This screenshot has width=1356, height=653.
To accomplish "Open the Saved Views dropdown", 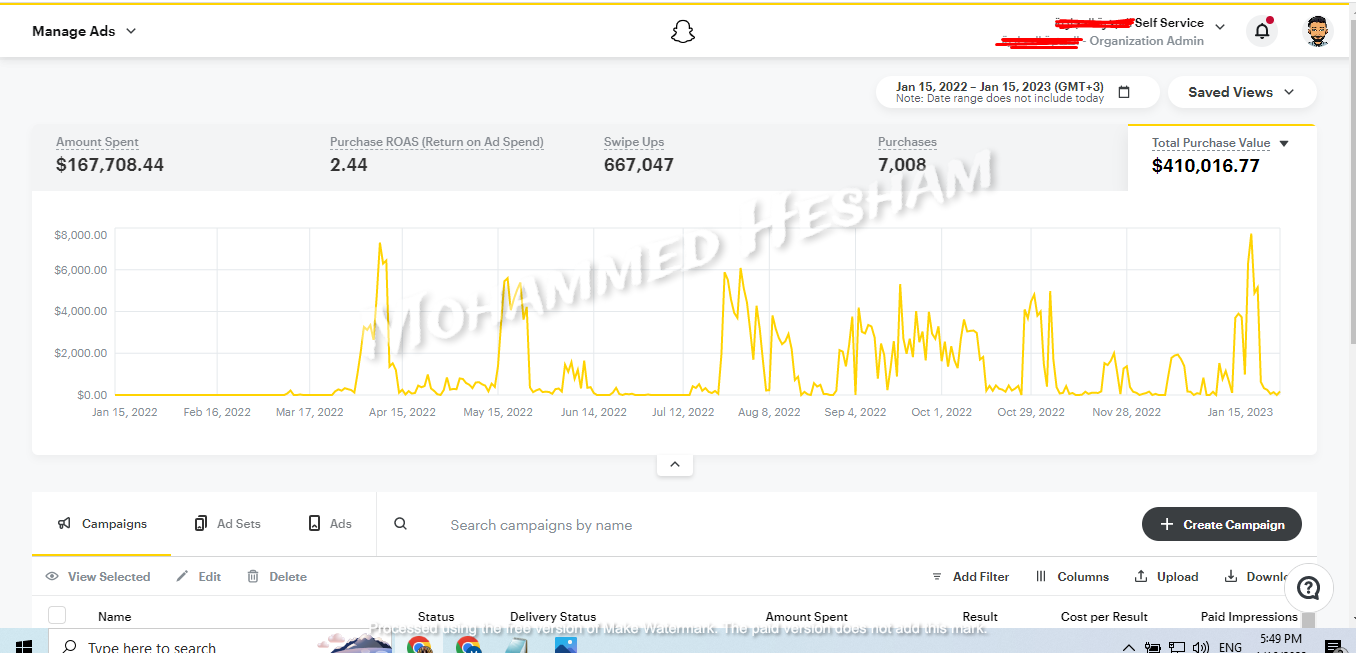I will [x=1241, y=92].
